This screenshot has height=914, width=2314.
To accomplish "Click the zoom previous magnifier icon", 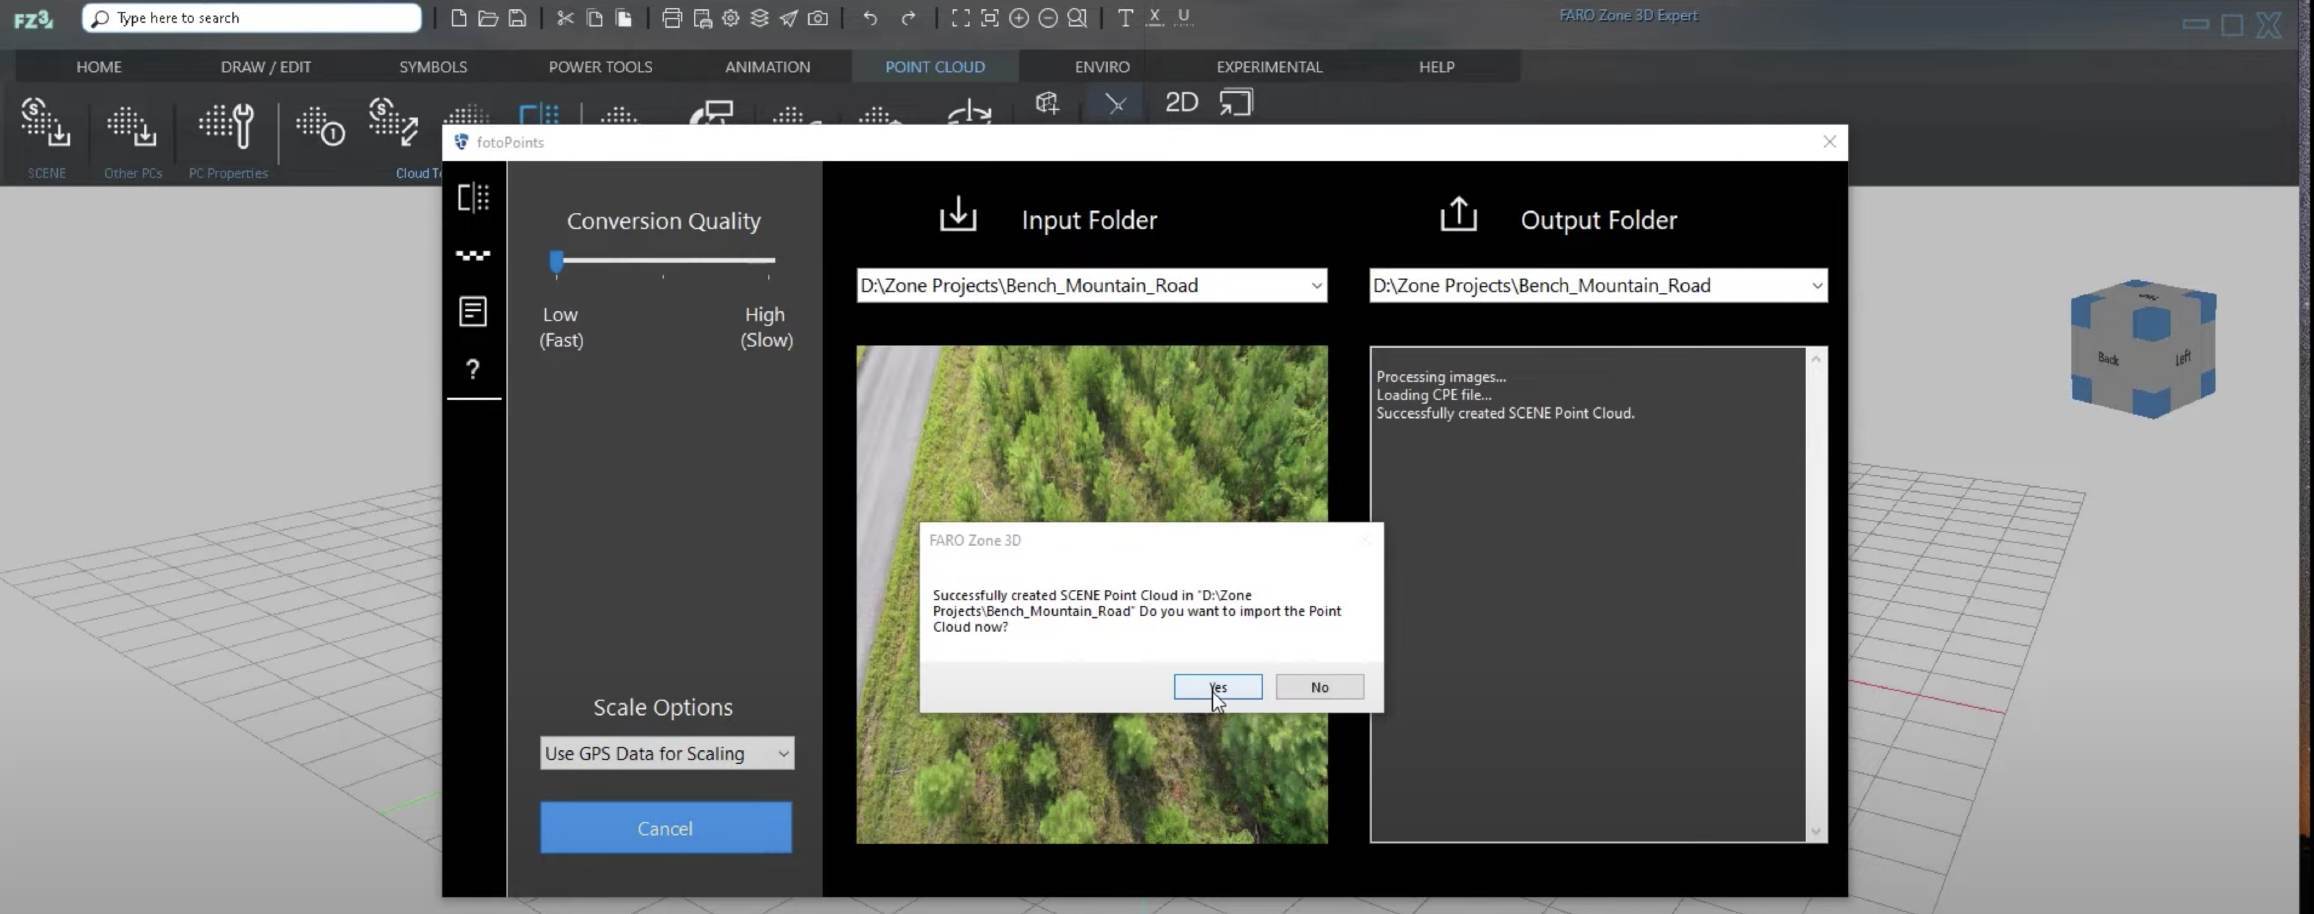I will [1077, 18].
